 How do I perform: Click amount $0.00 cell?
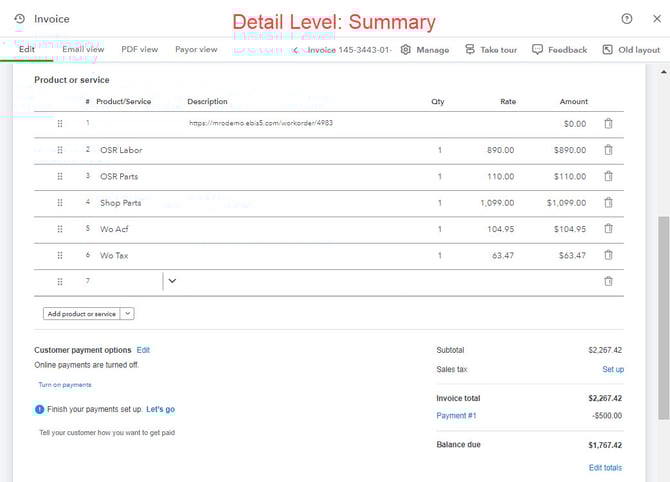tap(575, 124)
